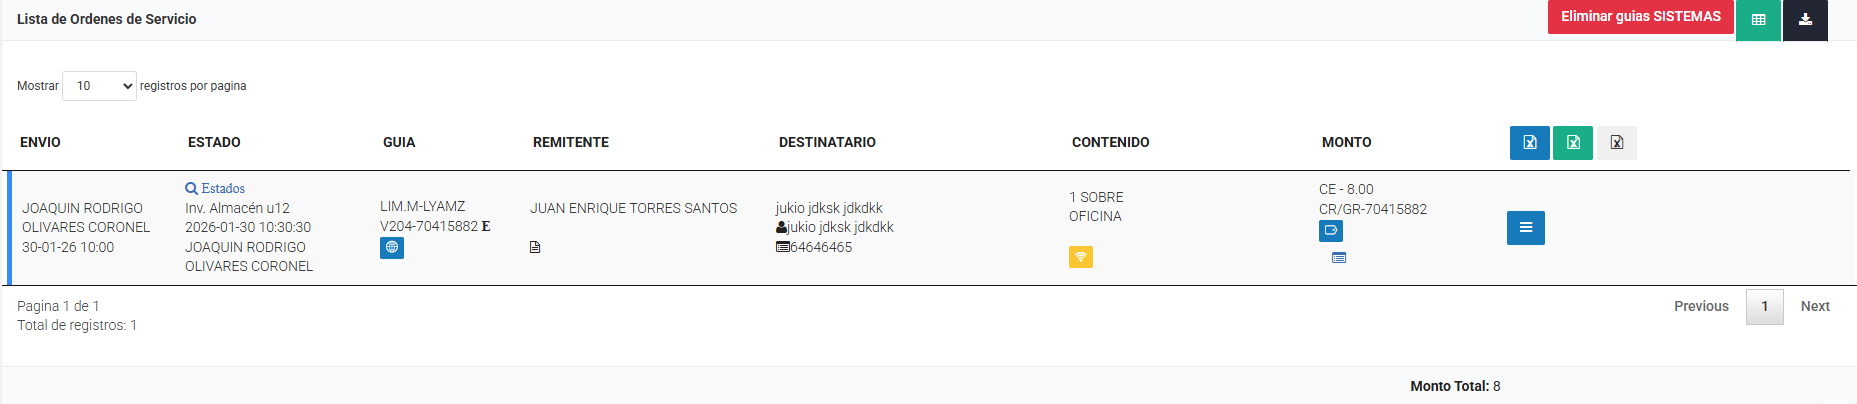Open the Estados search link

(x=215, y=188)
